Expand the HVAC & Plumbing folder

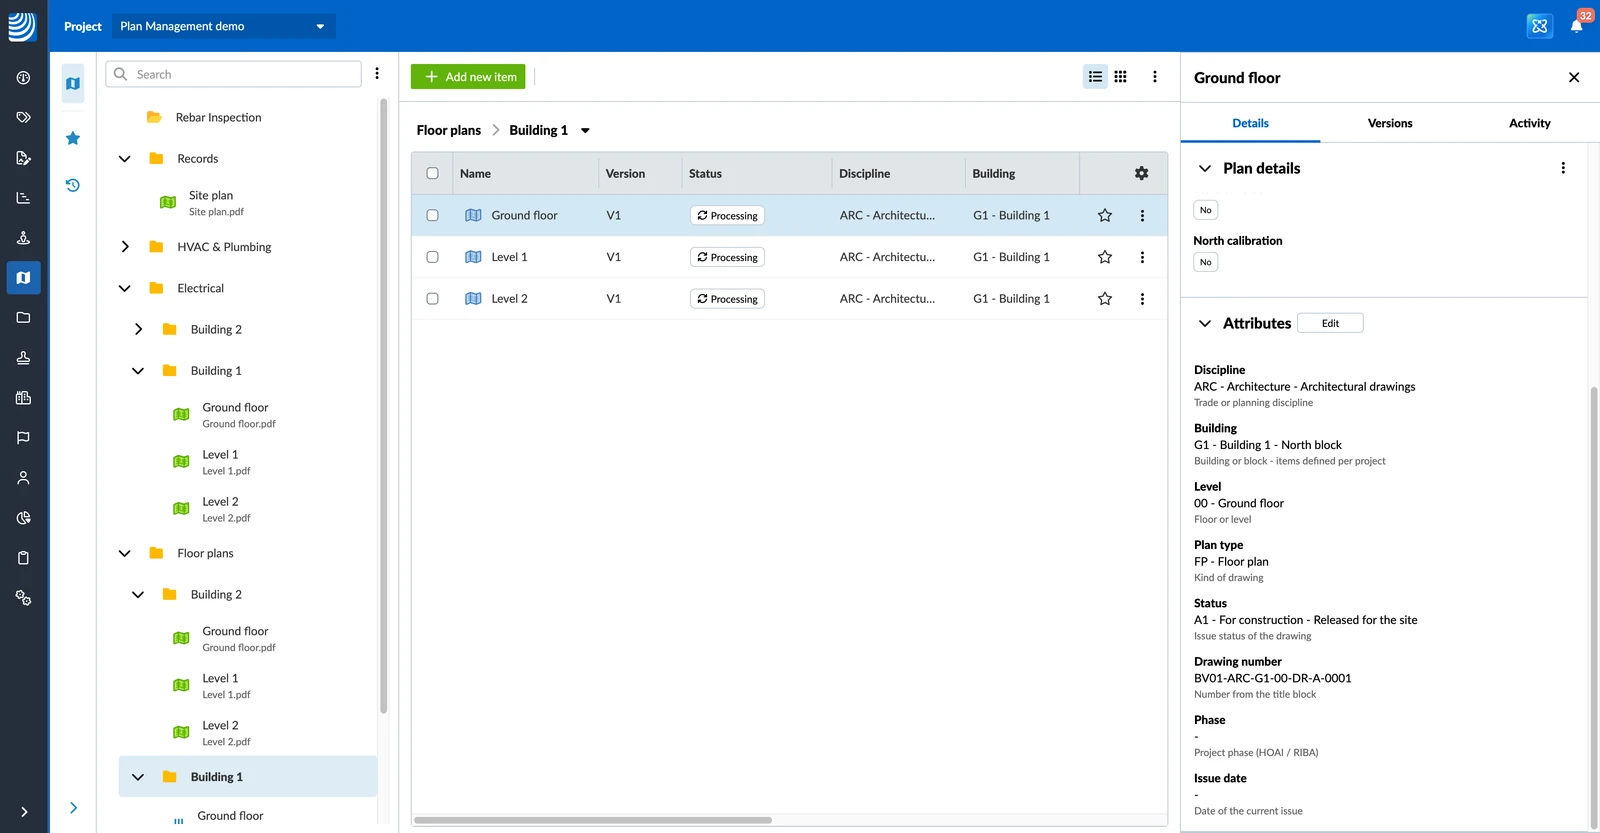point(125,247)
